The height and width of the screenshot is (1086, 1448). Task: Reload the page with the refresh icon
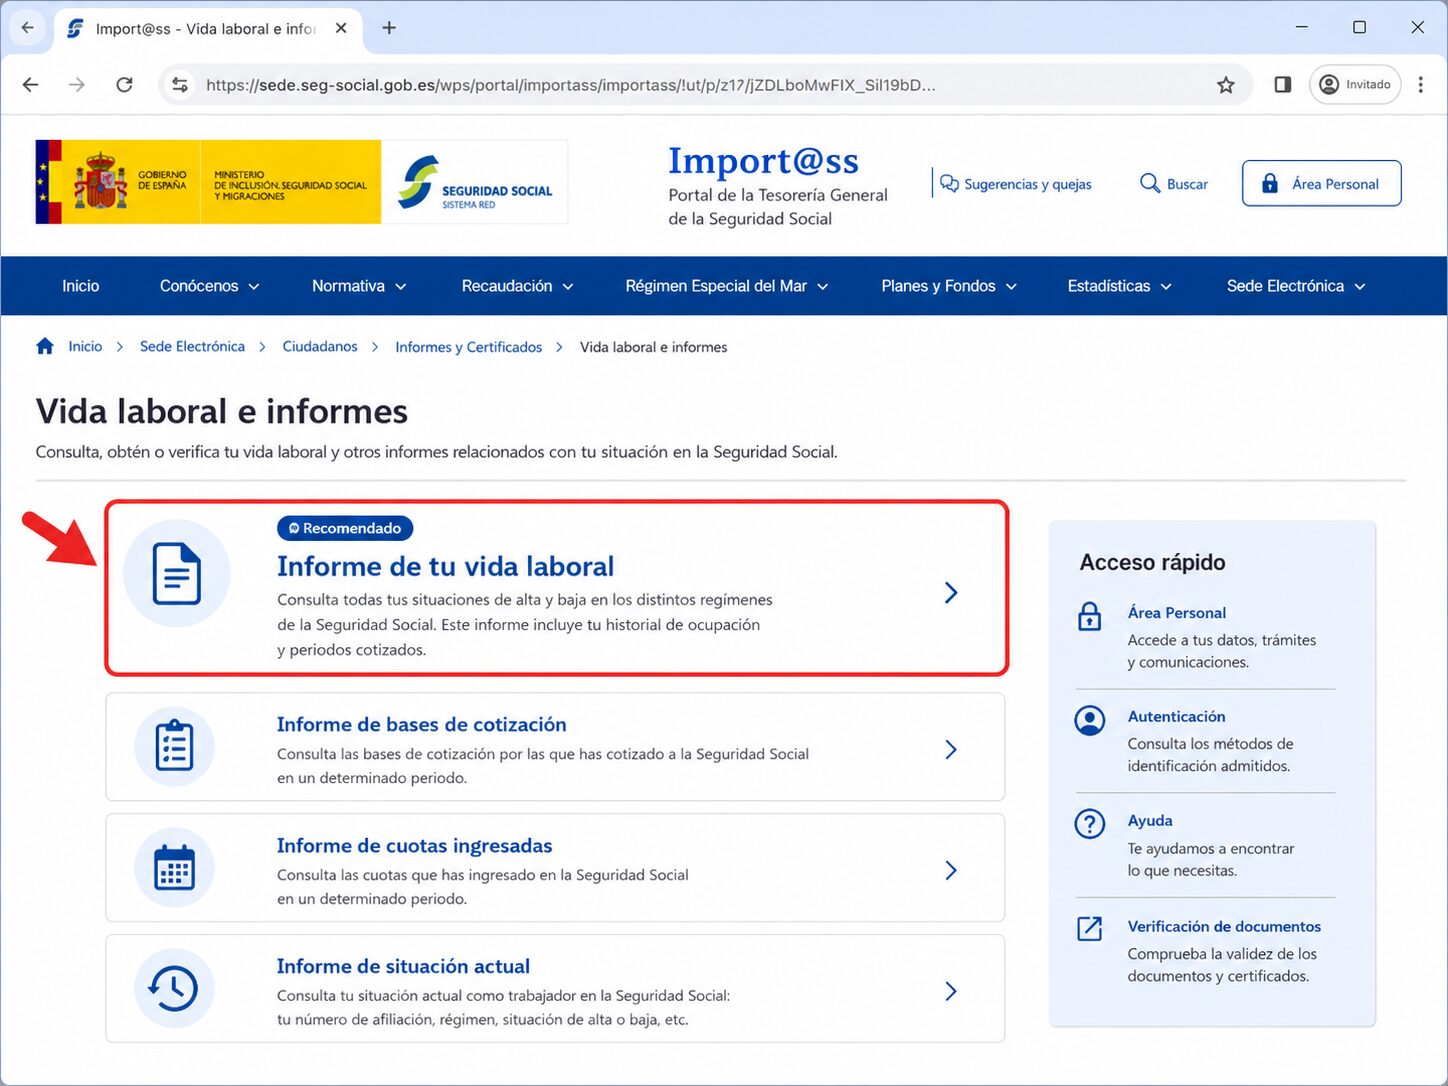click(x=124, y=85)
